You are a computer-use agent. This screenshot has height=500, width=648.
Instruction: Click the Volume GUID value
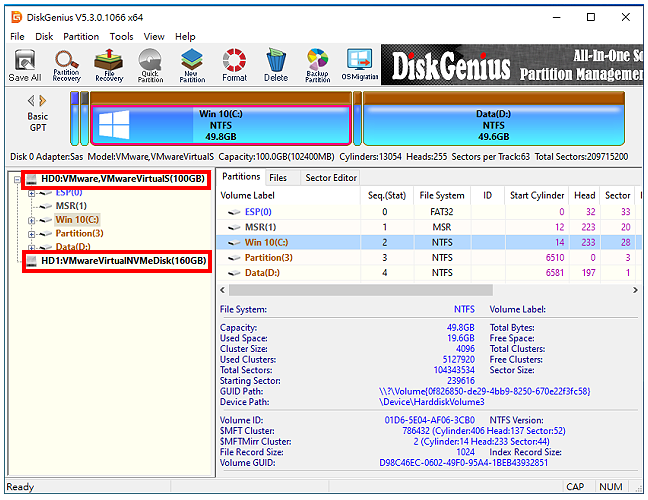click(x=463, y=463)
